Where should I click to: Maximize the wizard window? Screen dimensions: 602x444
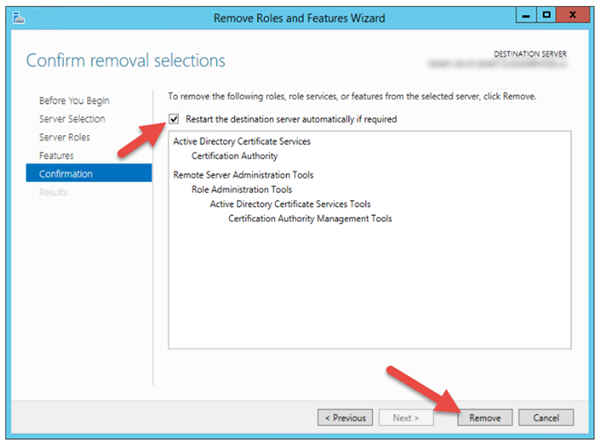[x=546, y=15]
